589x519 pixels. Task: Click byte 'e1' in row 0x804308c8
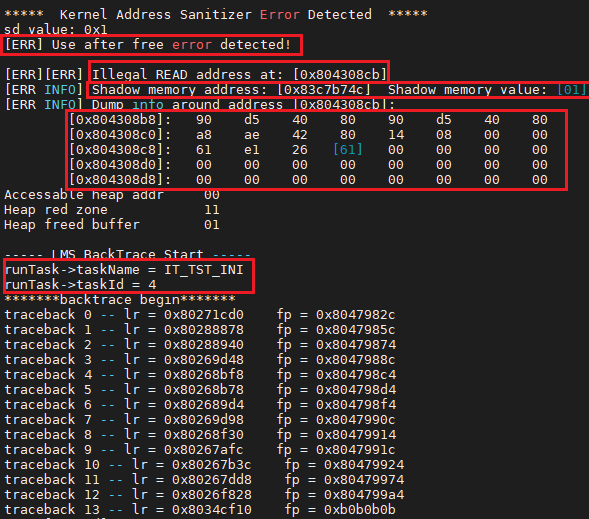click(252, 150)
